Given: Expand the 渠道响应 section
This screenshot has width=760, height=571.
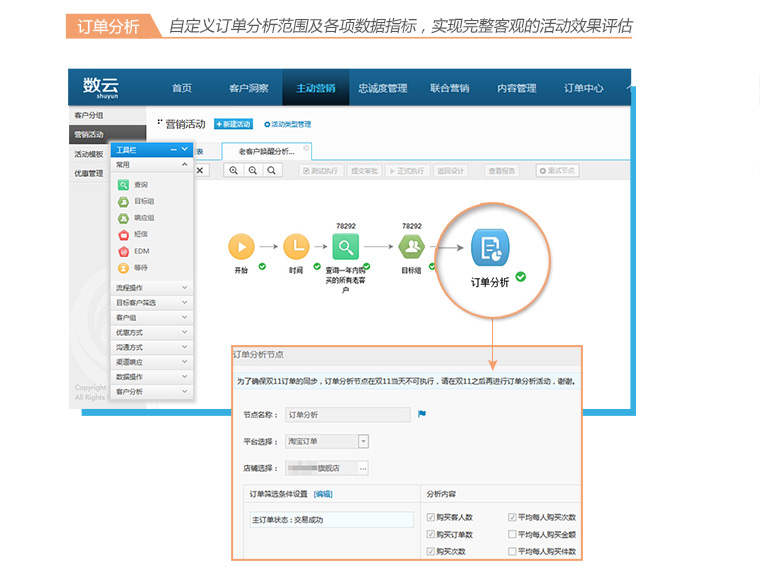Looking at the screenshot, I should point(152,362).
